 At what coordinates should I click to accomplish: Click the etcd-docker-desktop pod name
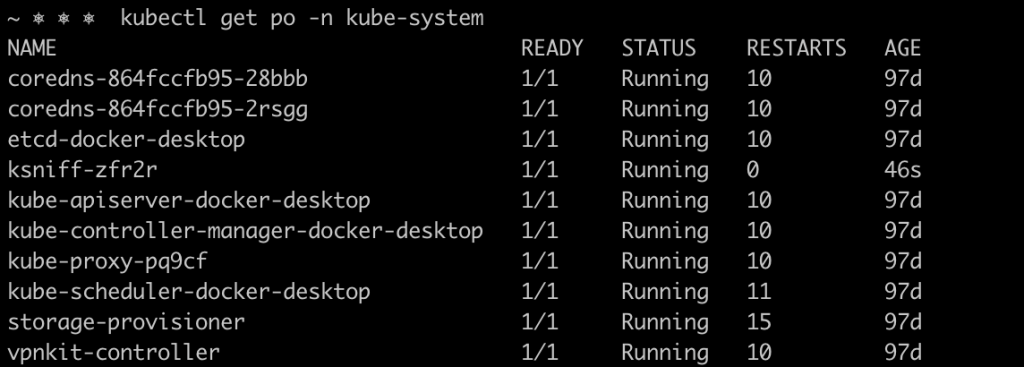126,140
